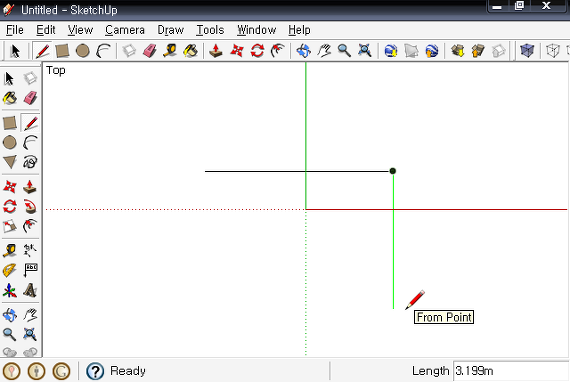Screen dimensions: 570x382
Task: Select the Offset tool in the horizontal toolbar
Action: coord(277,51)
